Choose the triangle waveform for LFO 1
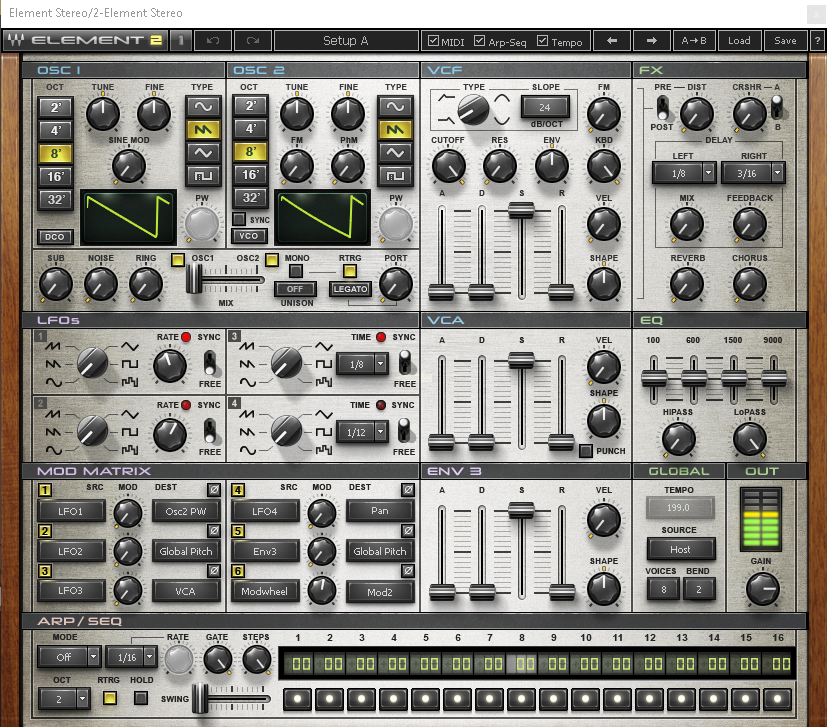Image resolution: width=827 pixels, height=727 pixels. (x=130, y=346)
